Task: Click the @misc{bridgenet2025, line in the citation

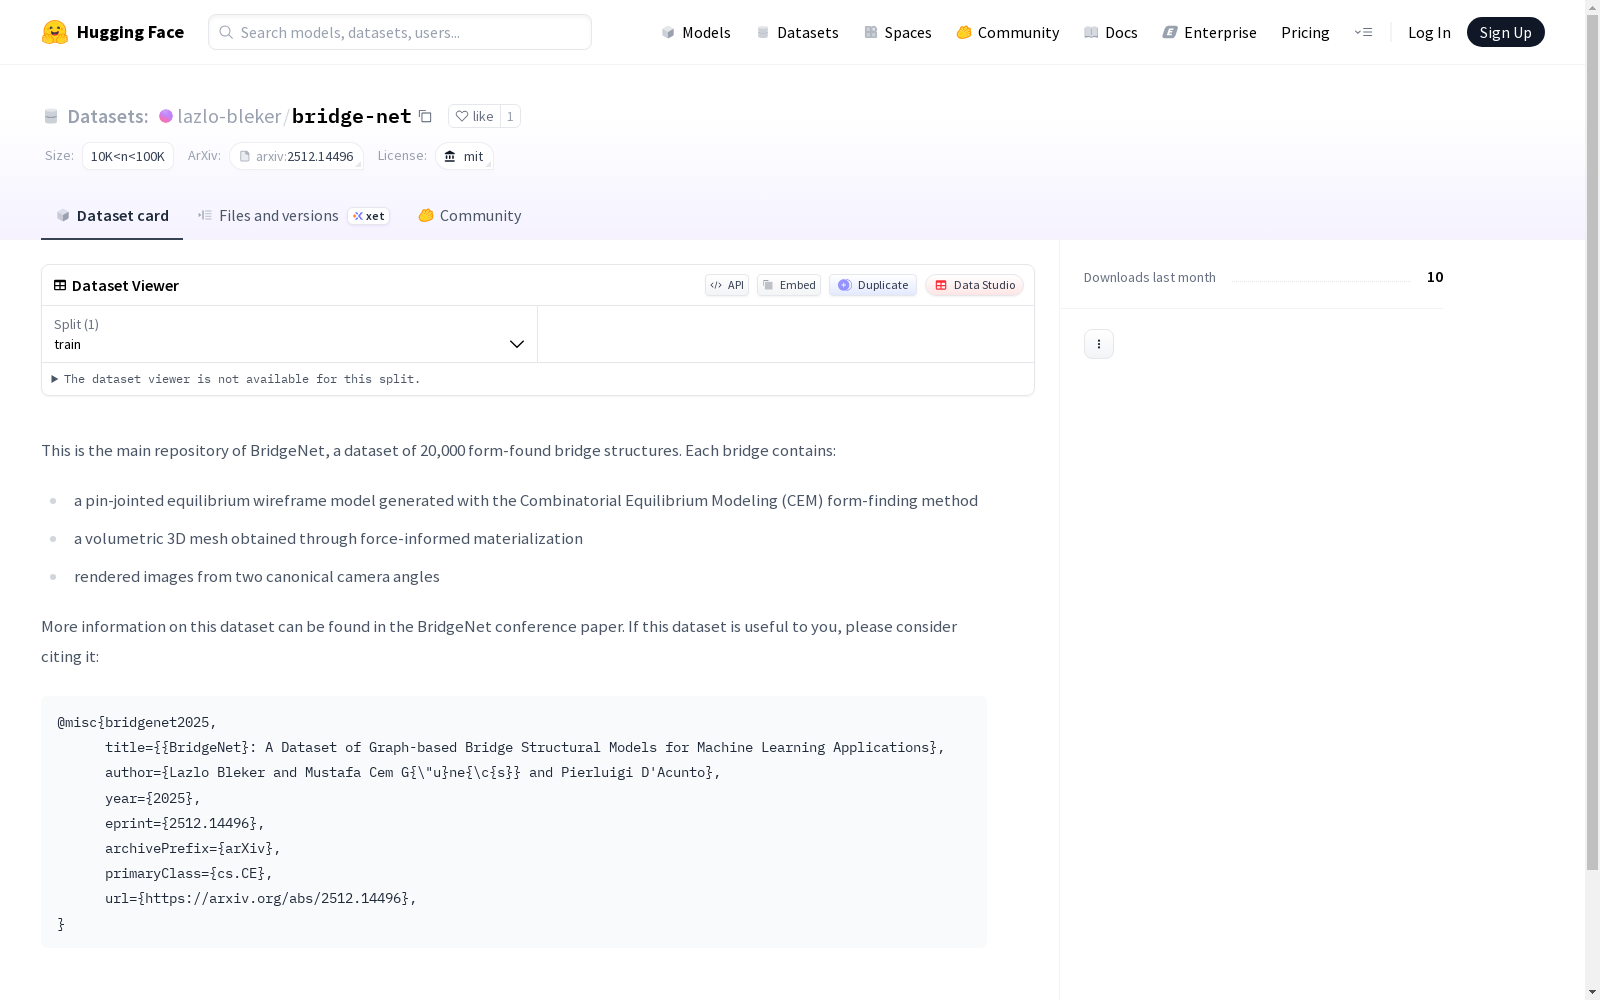Action: (137, 722)
